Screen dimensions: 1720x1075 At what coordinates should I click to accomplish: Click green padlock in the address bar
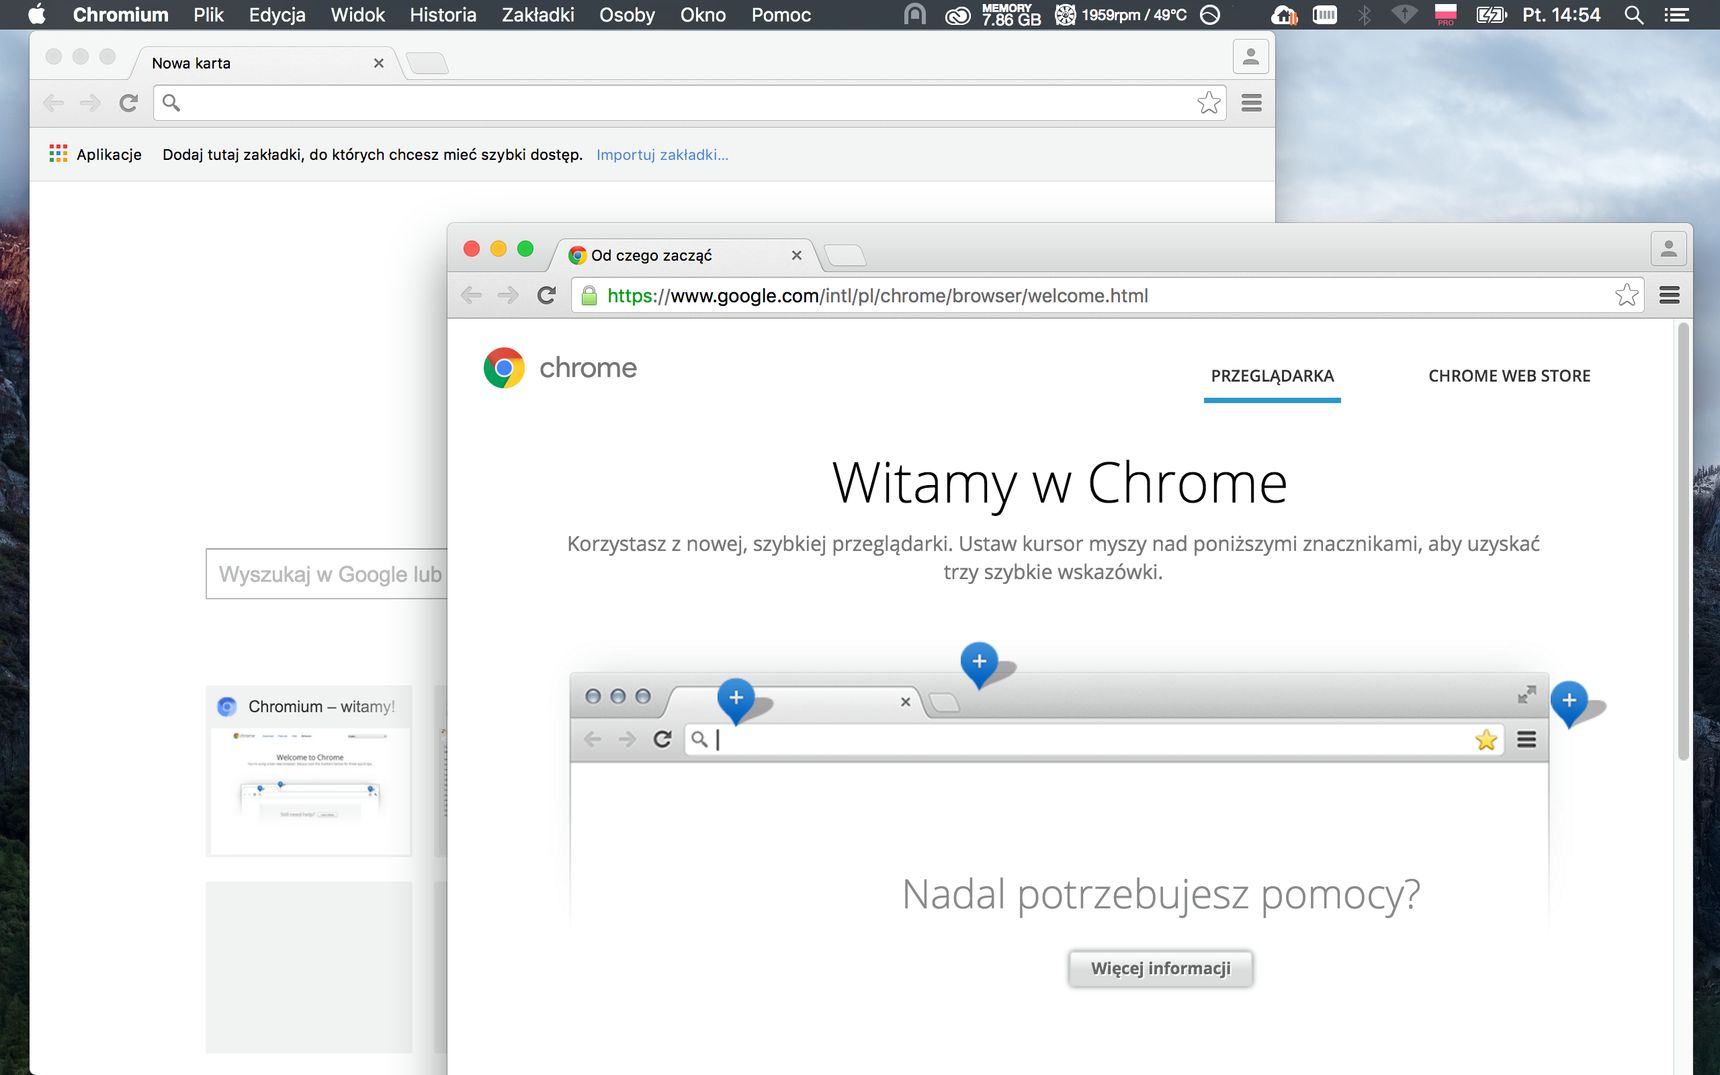click(x=589, y=295)
